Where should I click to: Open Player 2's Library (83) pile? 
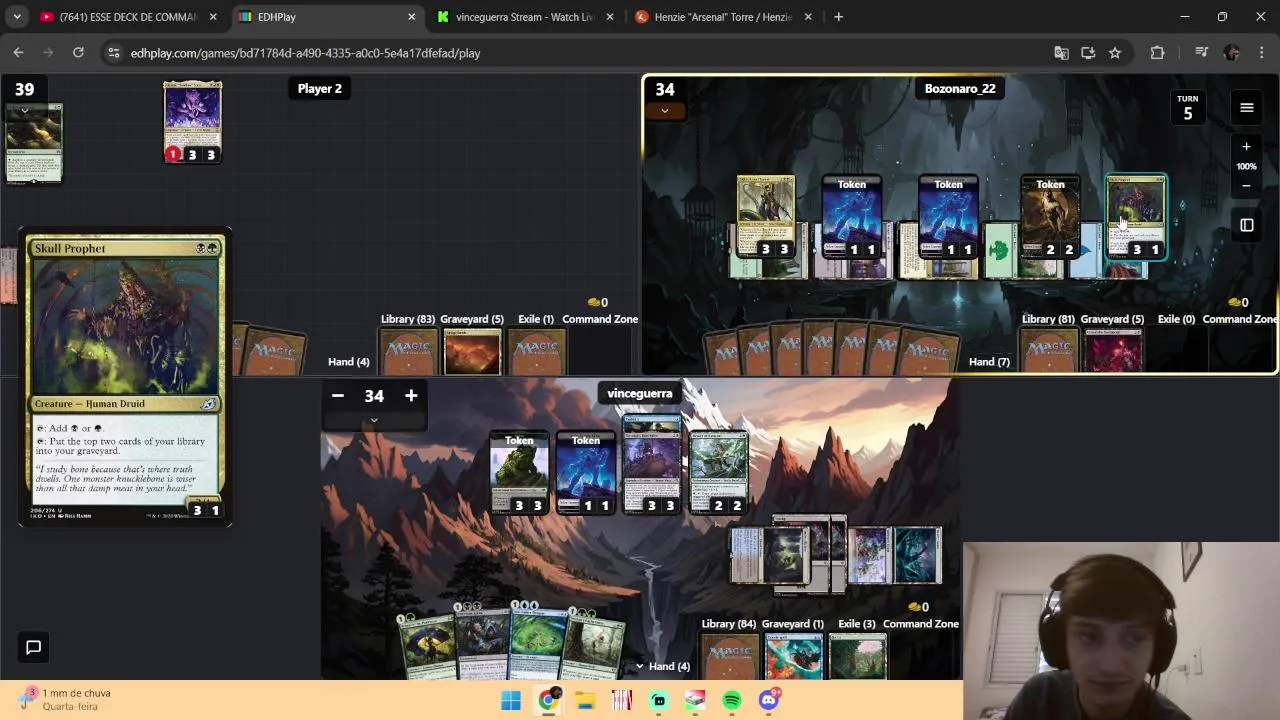click(408, 350)
